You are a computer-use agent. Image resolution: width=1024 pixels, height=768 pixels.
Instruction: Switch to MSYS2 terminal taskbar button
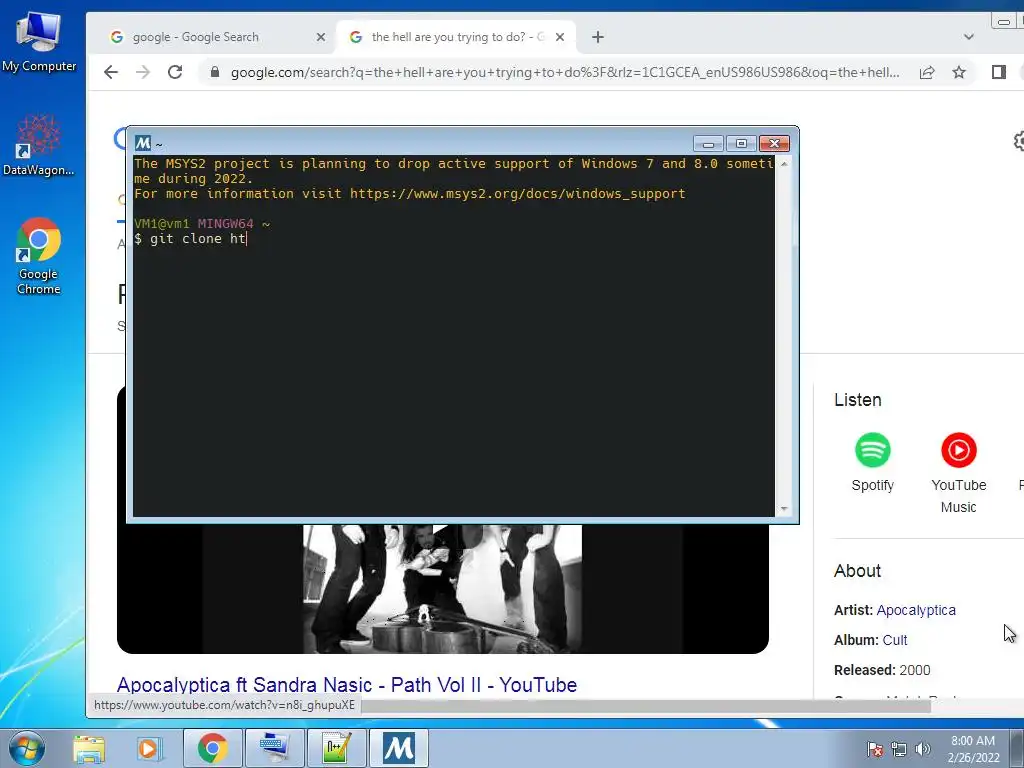coord(399,748)
